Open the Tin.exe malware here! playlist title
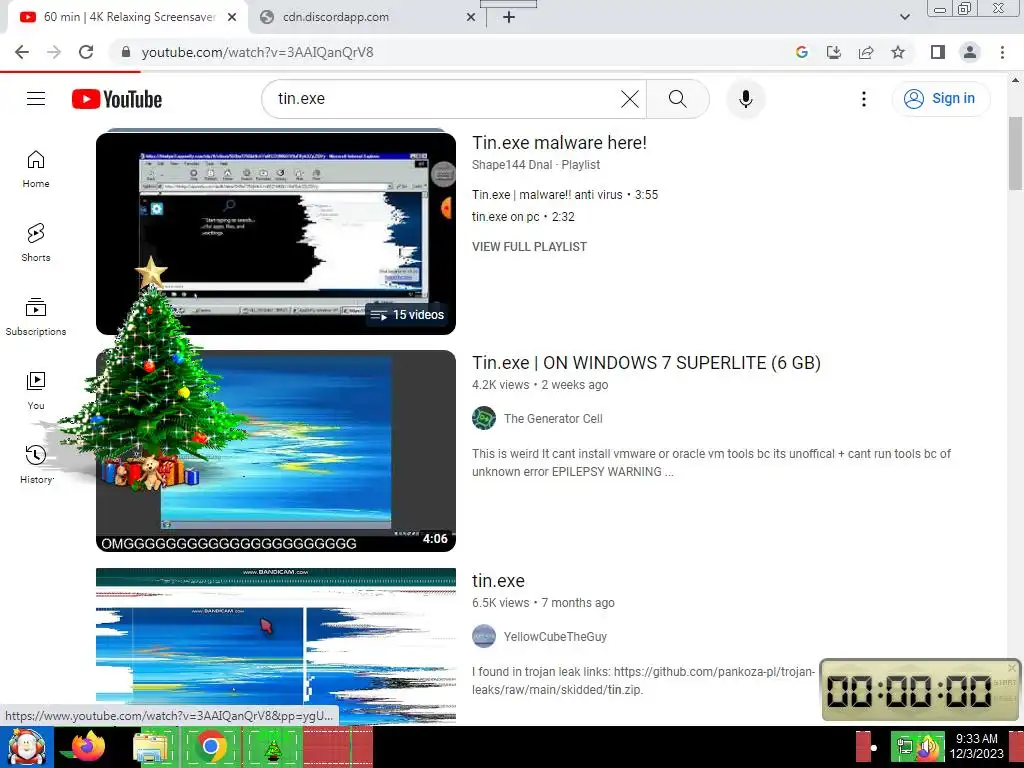The width and height of the screenshot is (1024, 768). [559, 142]
